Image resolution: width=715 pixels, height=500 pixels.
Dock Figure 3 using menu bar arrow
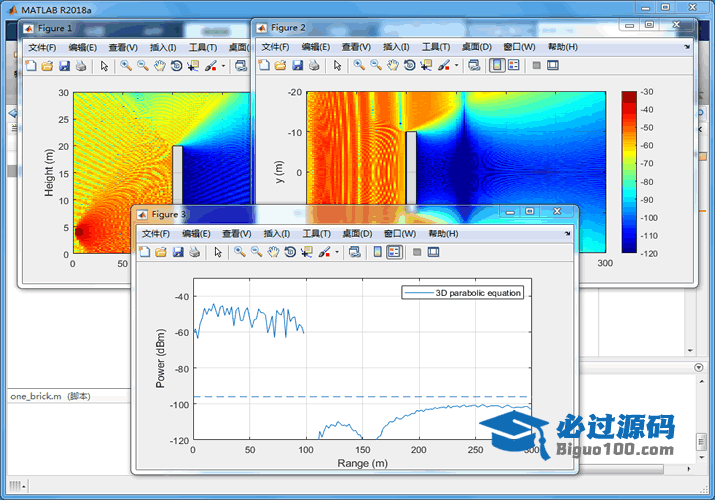click(x=567, y=233)
